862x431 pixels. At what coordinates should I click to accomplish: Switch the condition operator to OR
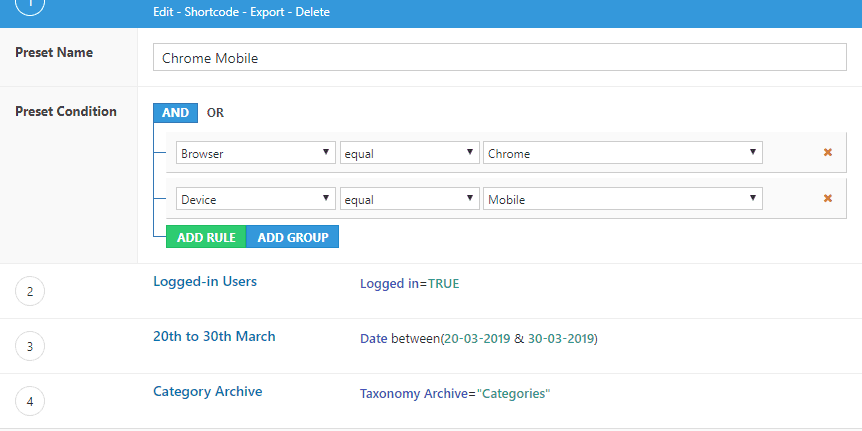[215, 113]
